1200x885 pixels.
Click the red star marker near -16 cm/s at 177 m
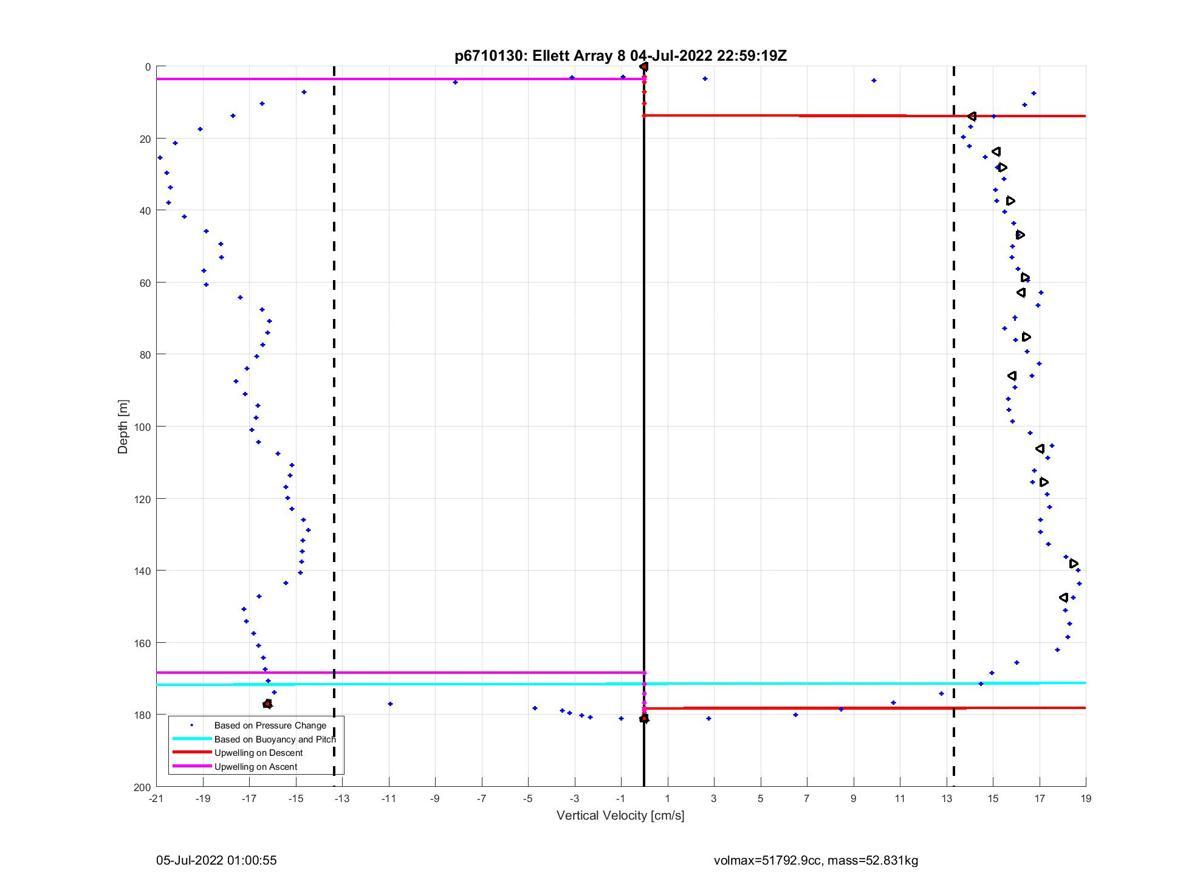267,704
